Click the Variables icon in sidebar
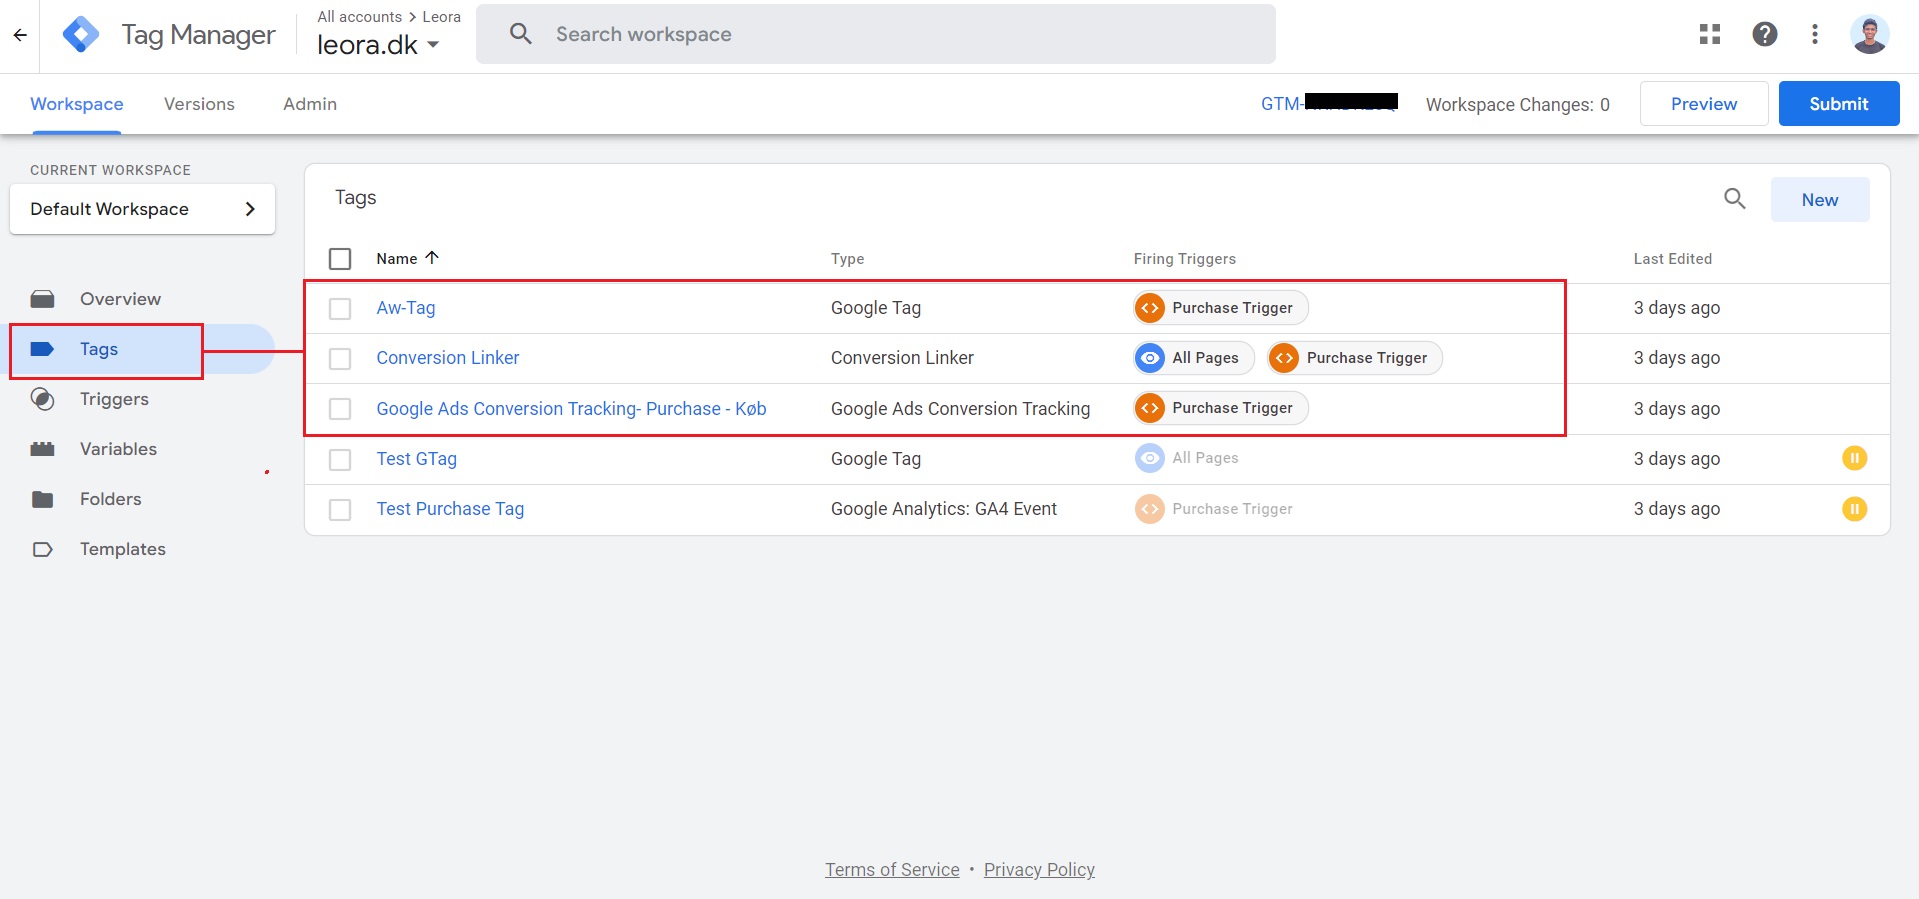Image resolution: width=1919 pixels, height=899 pixels. 42,449
